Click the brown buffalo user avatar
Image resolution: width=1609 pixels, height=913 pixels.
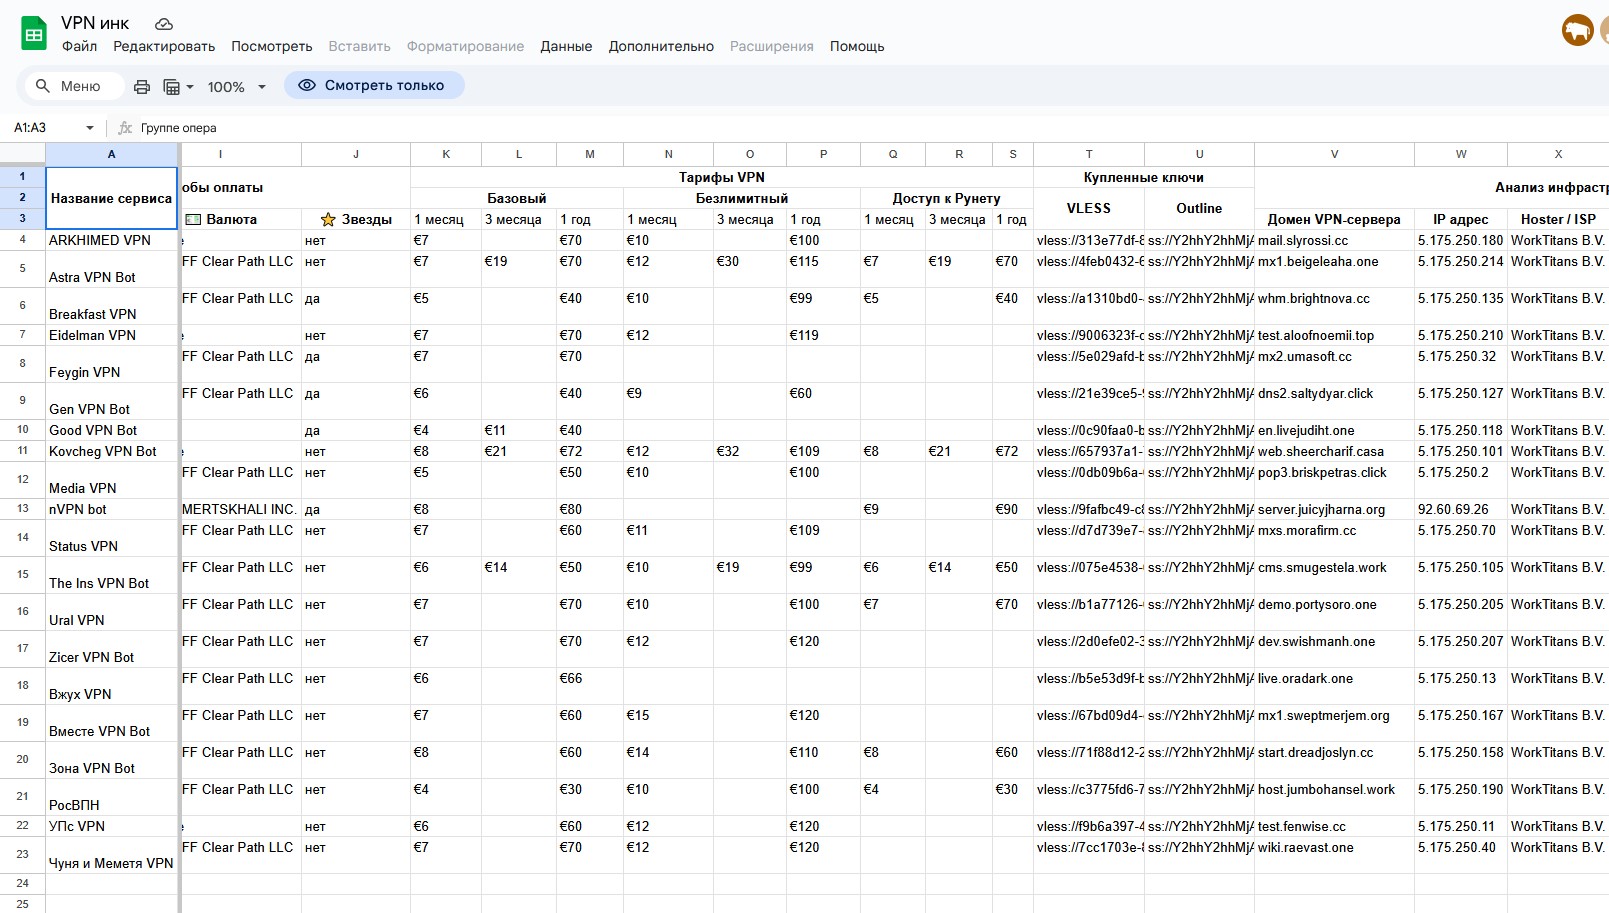tap(1577, 31)
